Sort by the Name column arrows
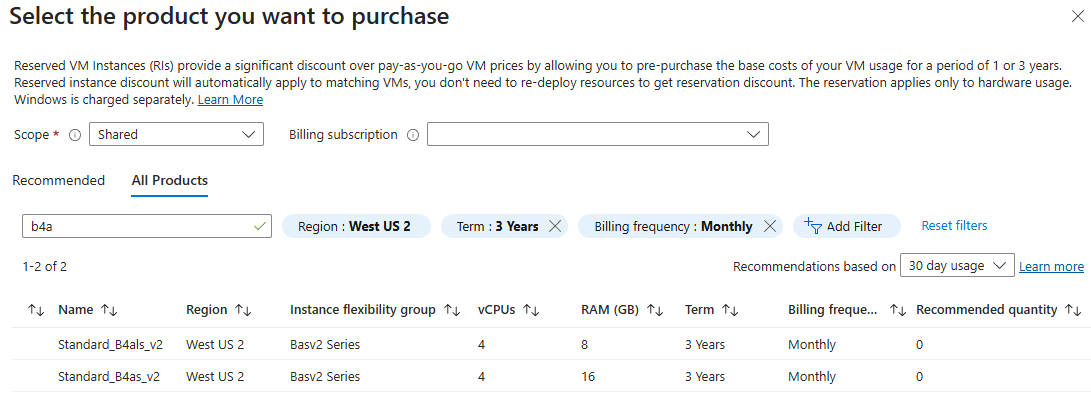Screen dimensions: 1091x397 click(109, 310)
